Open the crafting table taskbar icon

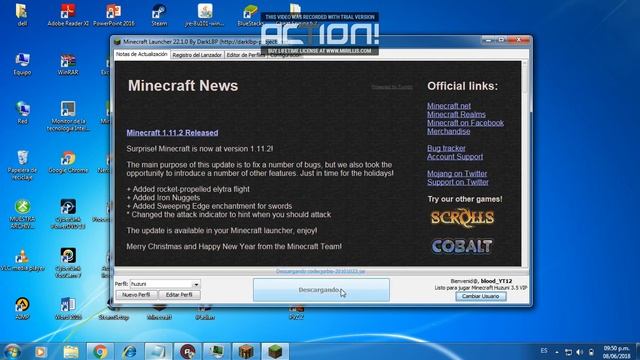(x=246, y=351)
